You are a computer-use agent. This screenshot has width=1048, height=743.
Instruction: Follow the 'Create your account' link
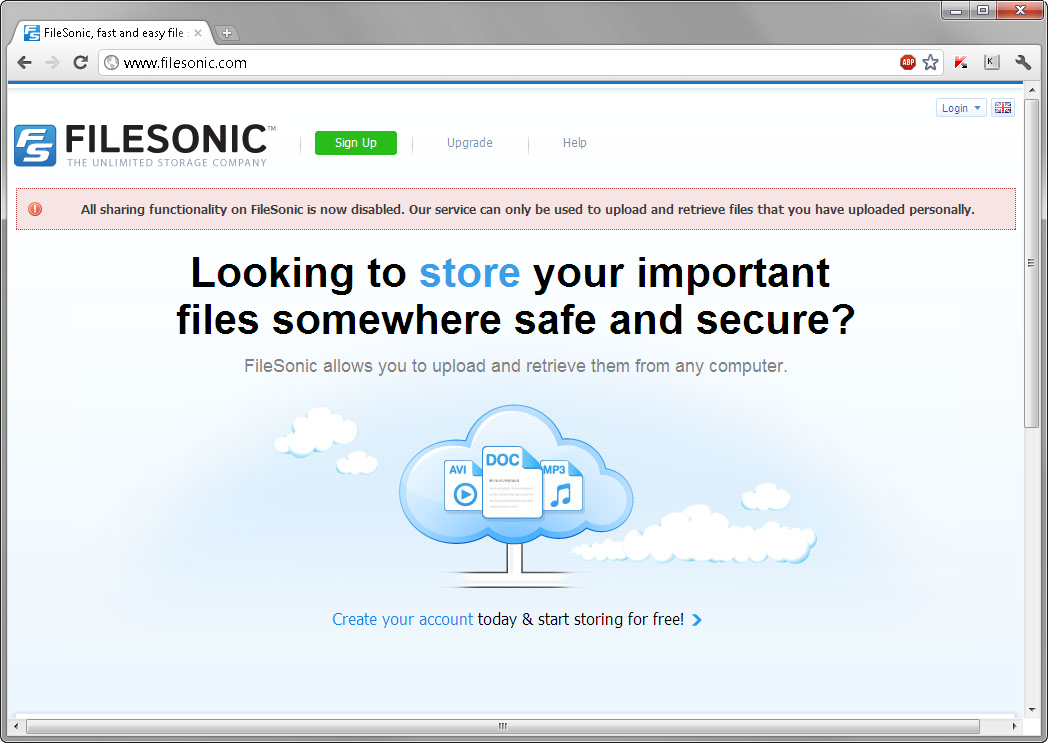[402, 619]
